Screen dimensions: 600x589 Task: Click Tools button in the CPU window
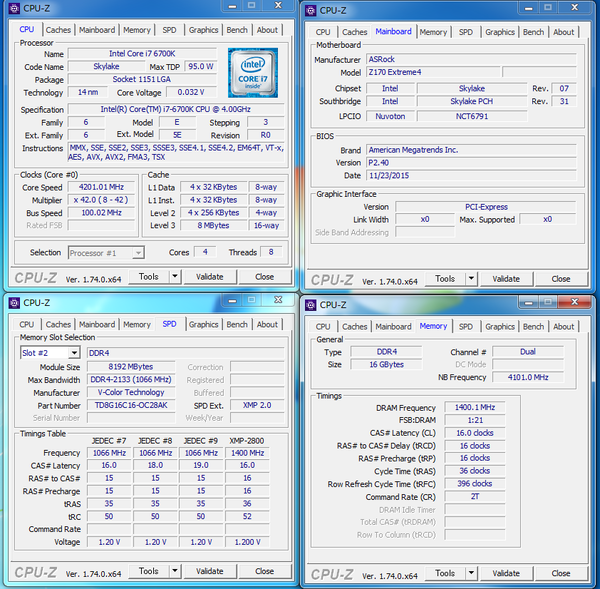click(x=148, y=276)
